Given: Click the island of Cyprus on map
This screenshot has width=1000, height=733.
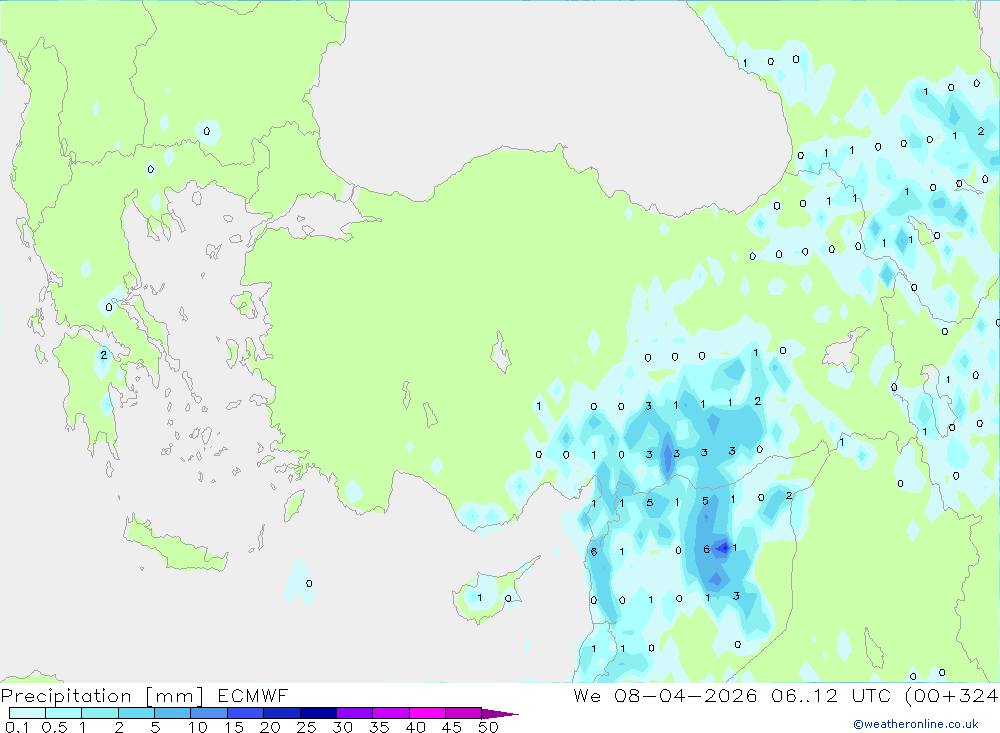Looking at the screenshot, I should click(x=490, y=593).
